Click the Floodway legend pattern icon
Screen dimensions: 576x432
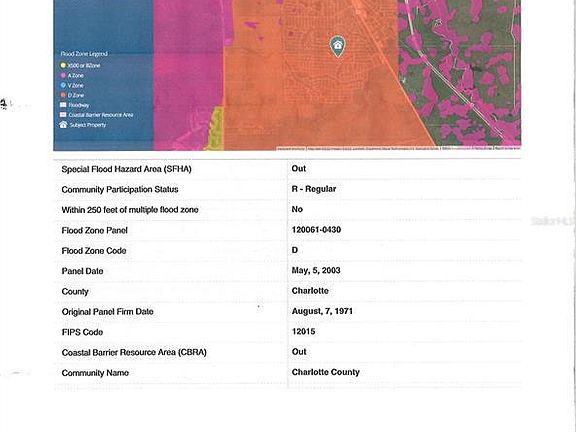[63, 105]
